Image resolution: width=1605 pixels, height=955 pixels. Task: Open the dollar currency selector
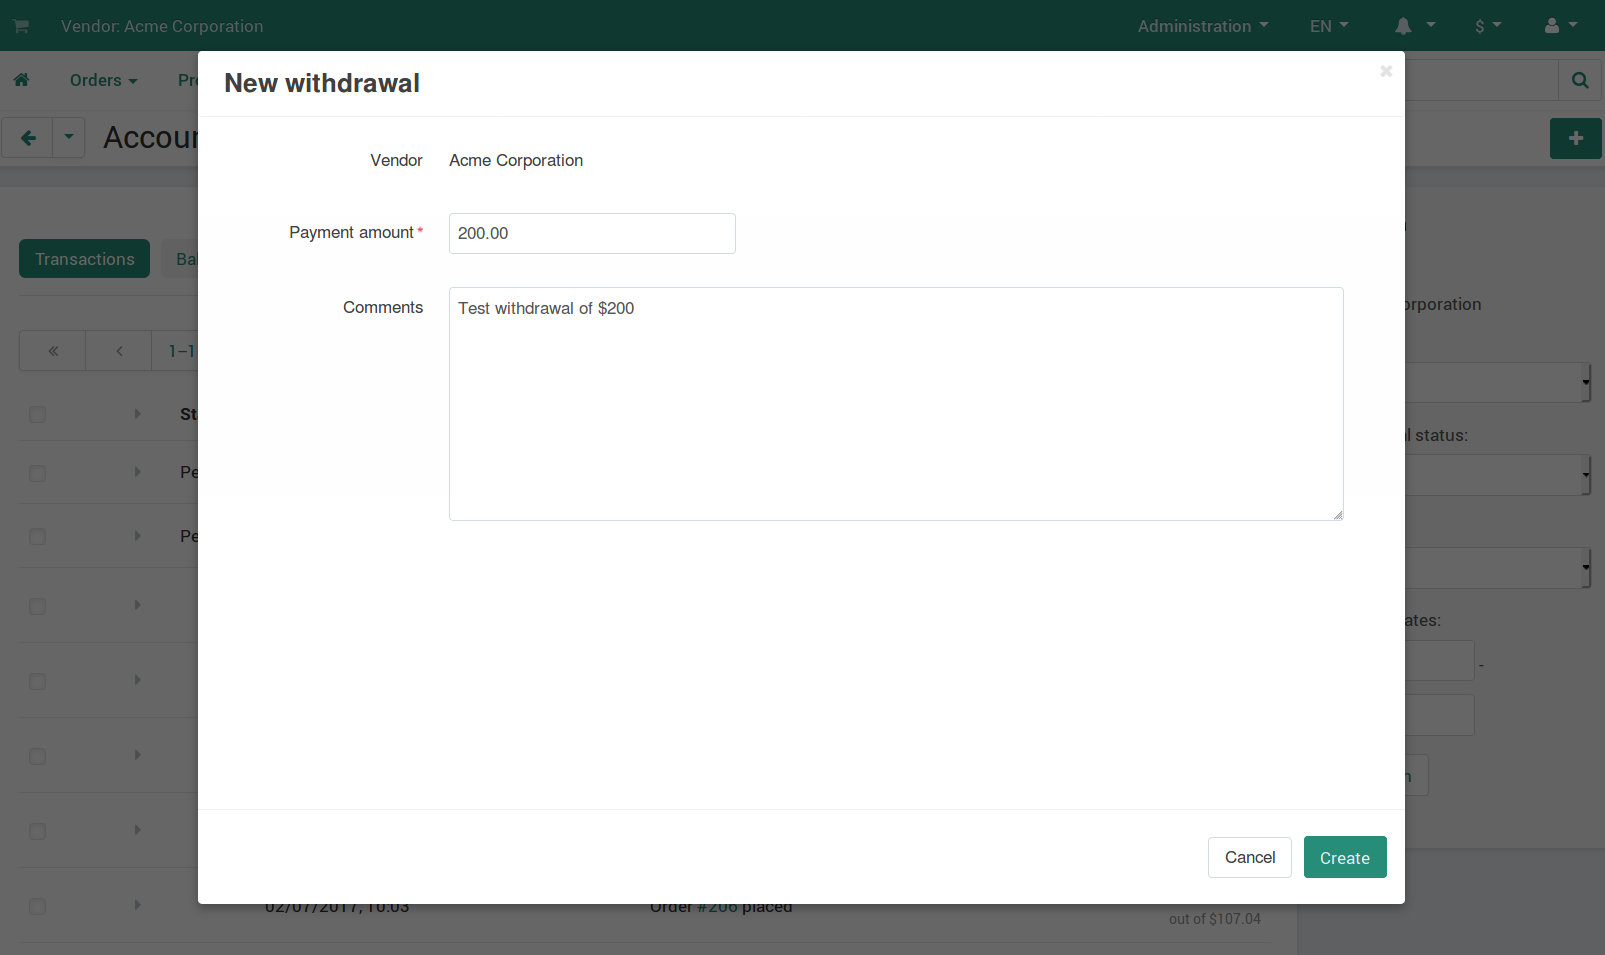click(x=1488, y=26)
